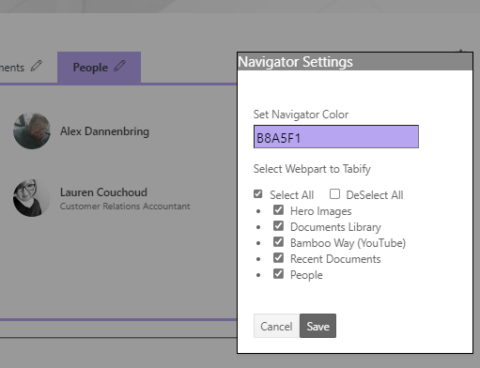The width and height of the screenshot is (480, 368).
Task: Click the 'Bamboo Way (YouTube)' label text
Action: click(348, 243)
